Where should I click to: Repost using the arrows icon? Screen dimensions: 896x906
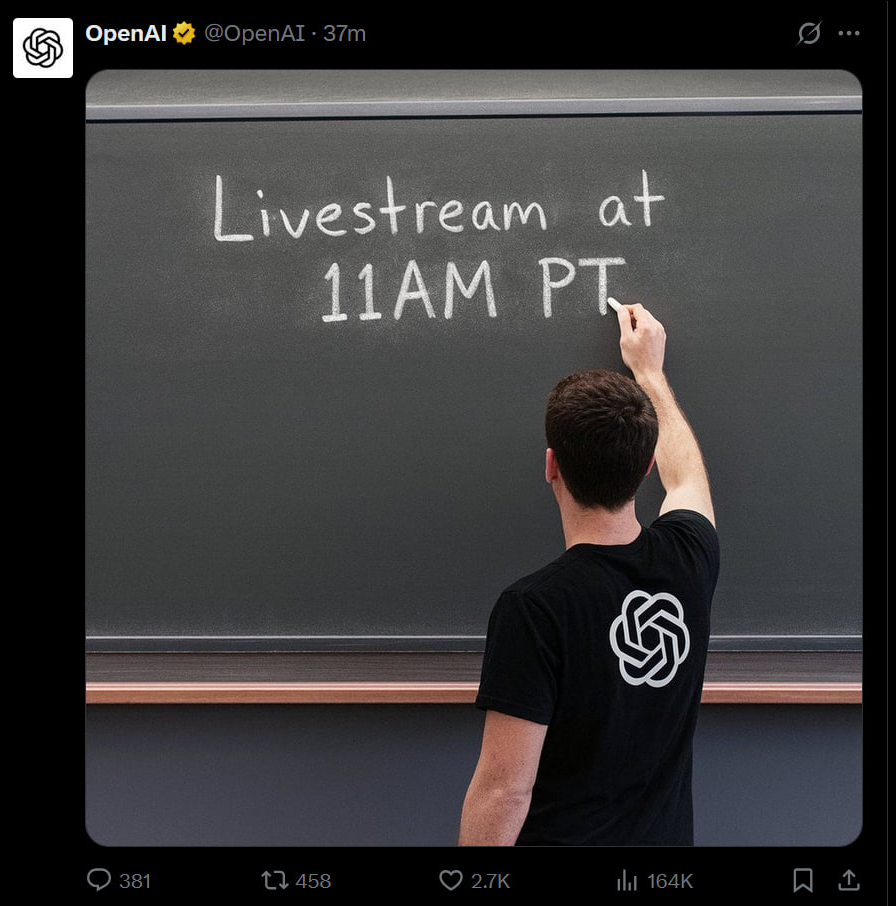coord(274,880)
